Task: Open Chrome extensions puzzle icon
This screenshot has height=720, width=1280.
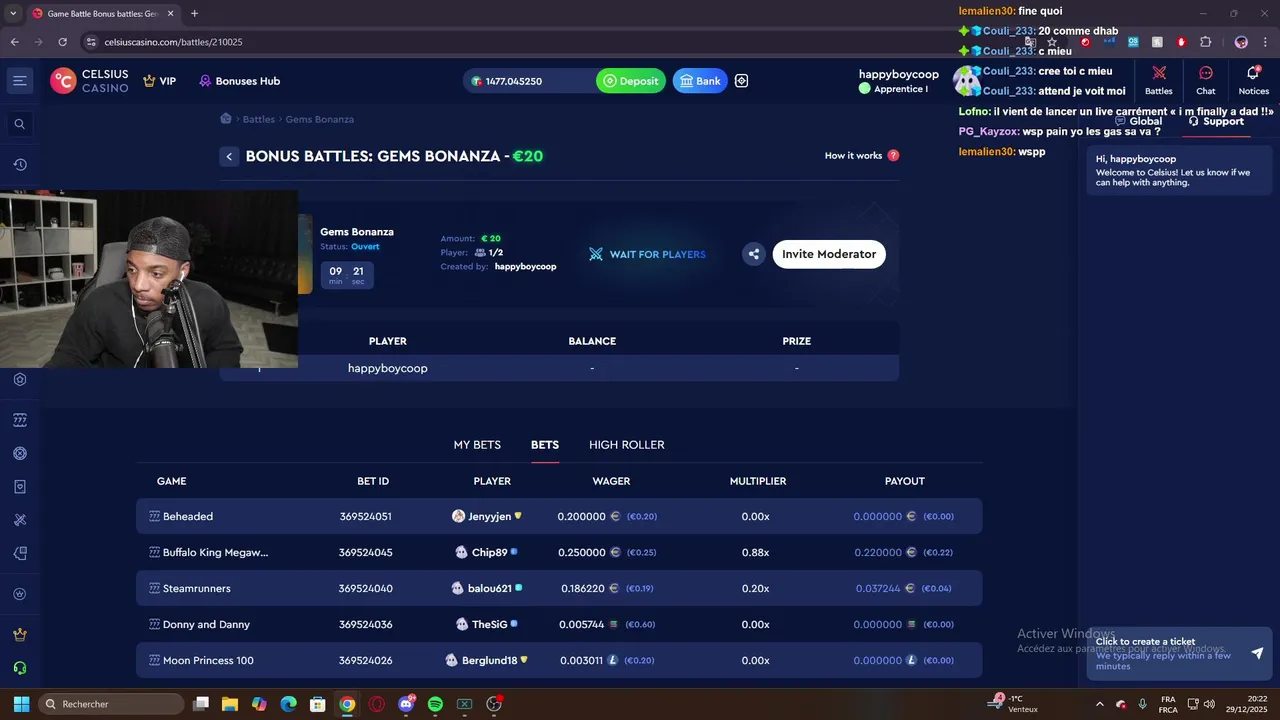Action: click(1205, 42)
